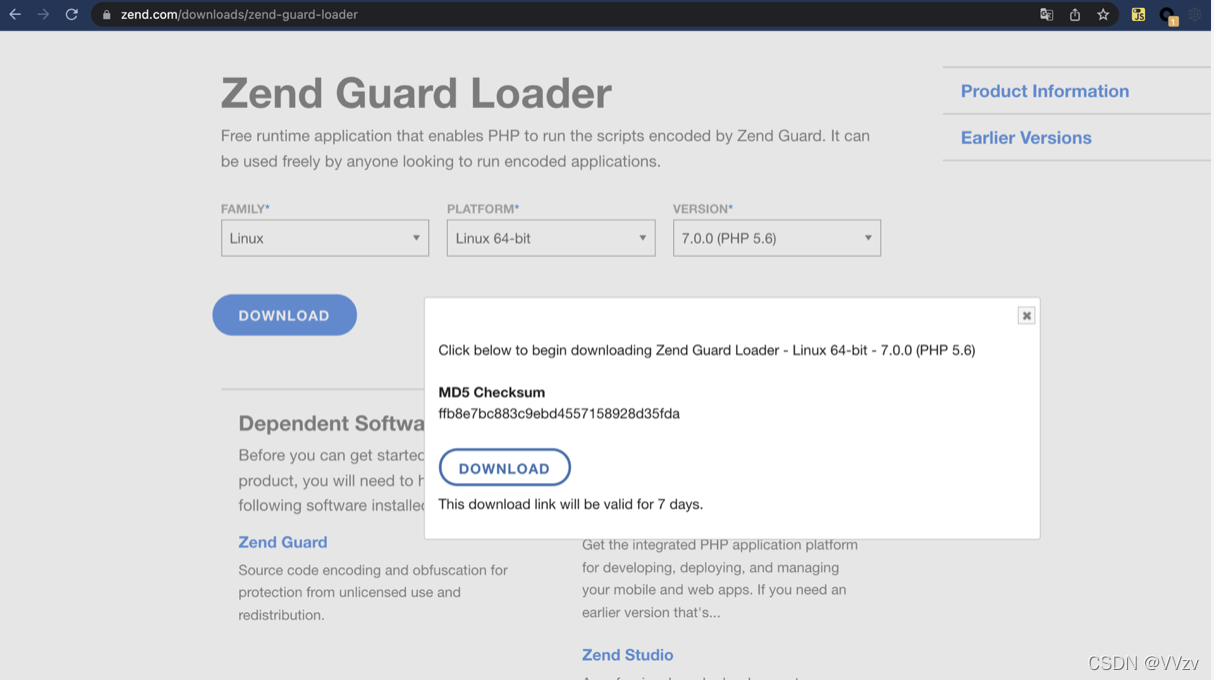Viewport: 1214px width, 680px height.
Task: Close the download checksum dialog
Action: pos(1026,314)
